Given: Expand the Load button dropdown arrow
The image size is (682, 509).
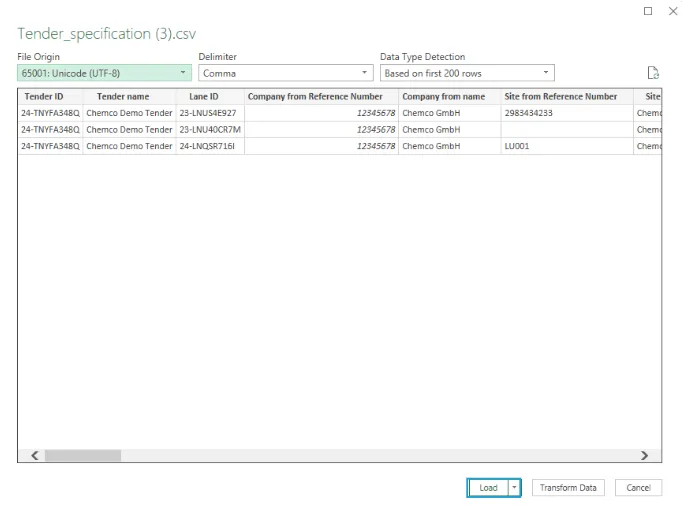Looking at the screenshot, I should click(514, 488).
